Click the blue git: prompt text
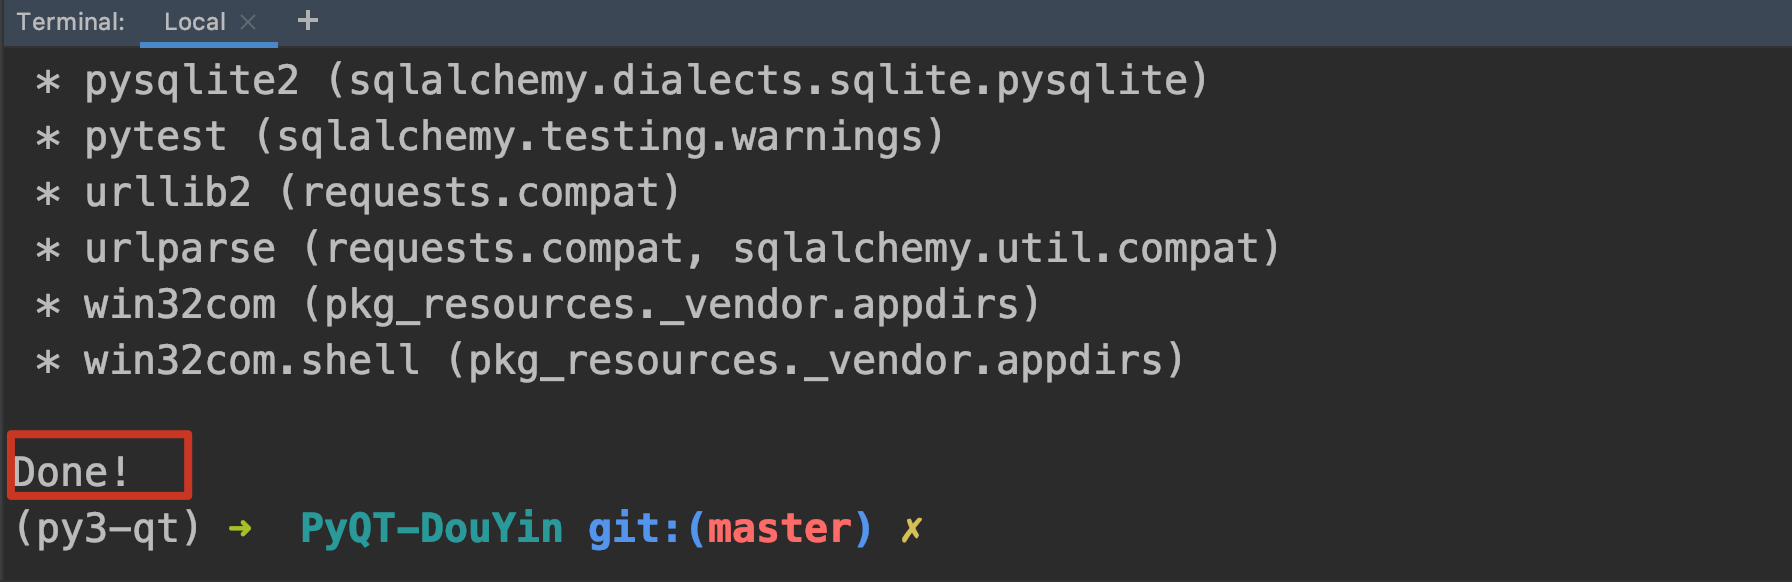 [x=635, y=528]
